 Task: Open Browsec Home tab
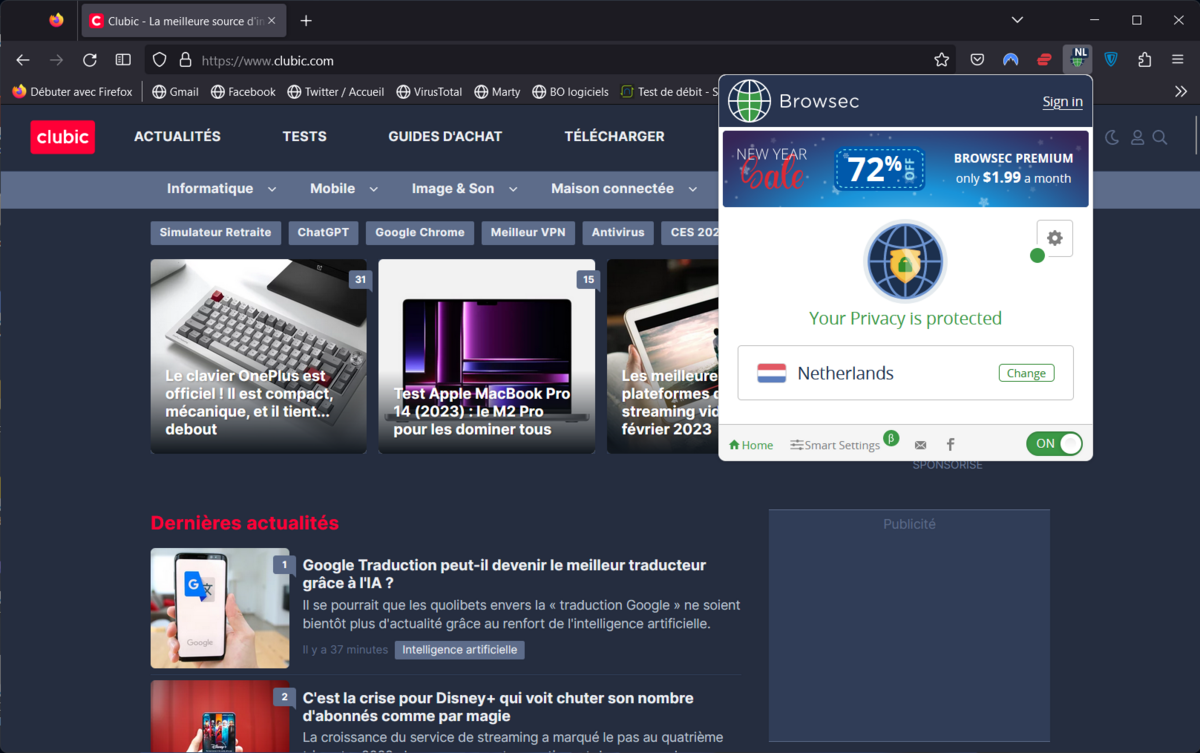[751, 445]
